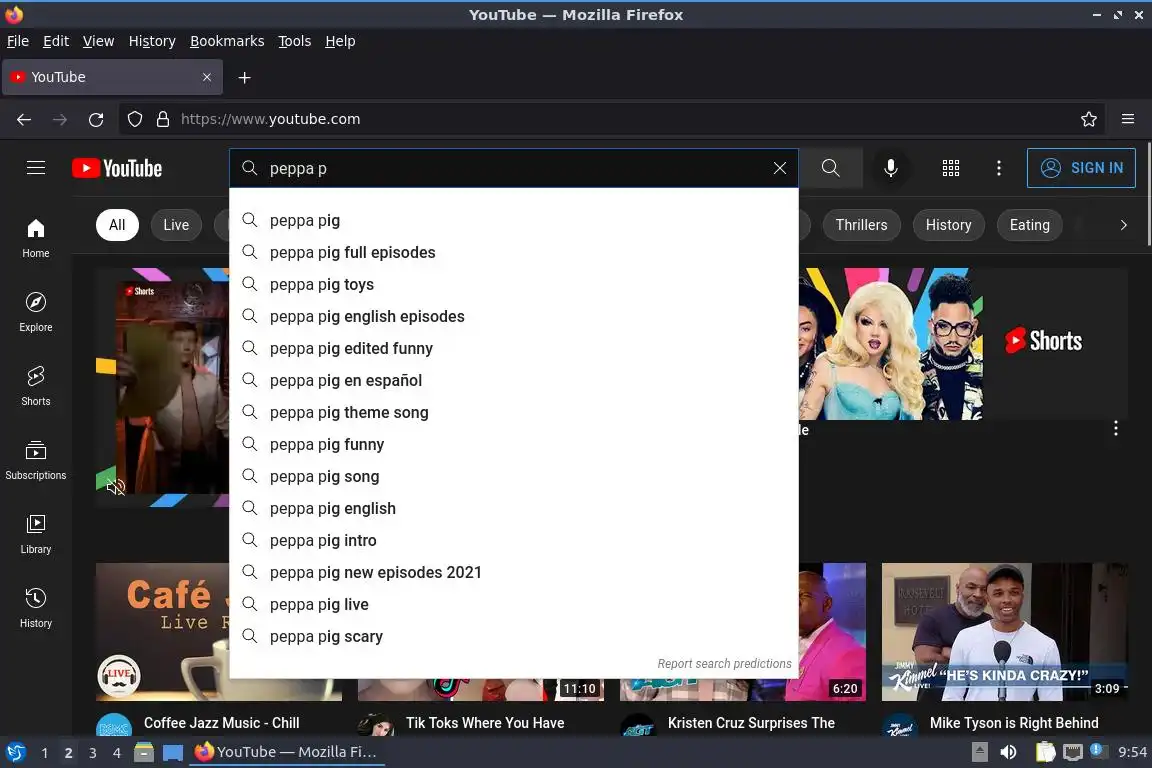Open a new browser tab
This screenshot has height=768, width=1152.
click(245, 77)
